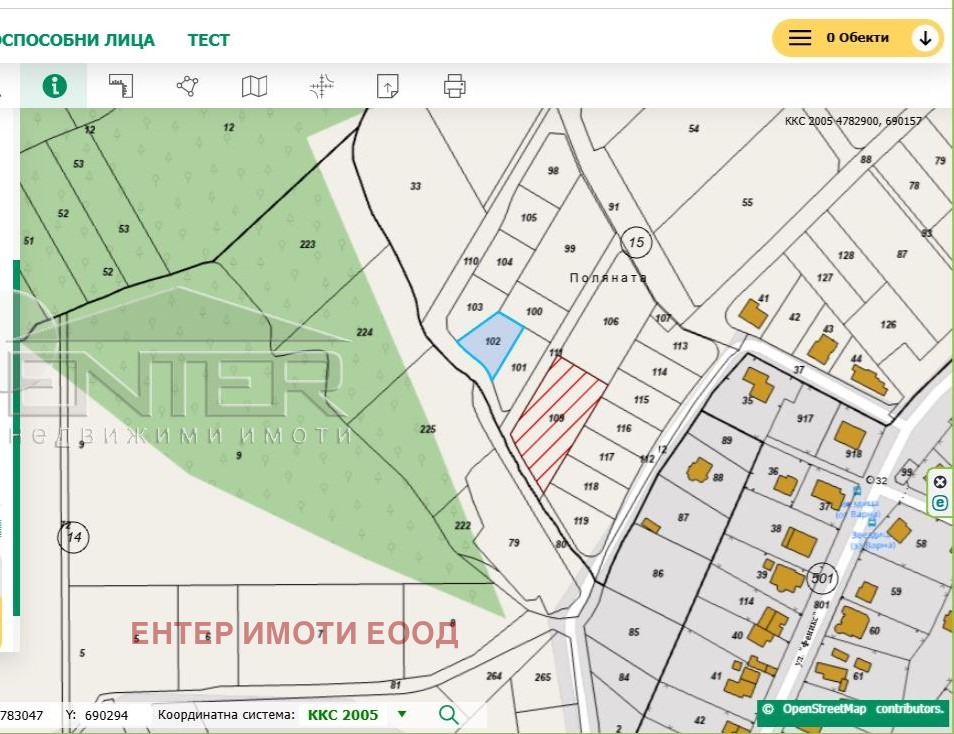This screenshot has height=734, width=954.
Task: Click the green 'e' side widget icon
Action: coord(940,503)
